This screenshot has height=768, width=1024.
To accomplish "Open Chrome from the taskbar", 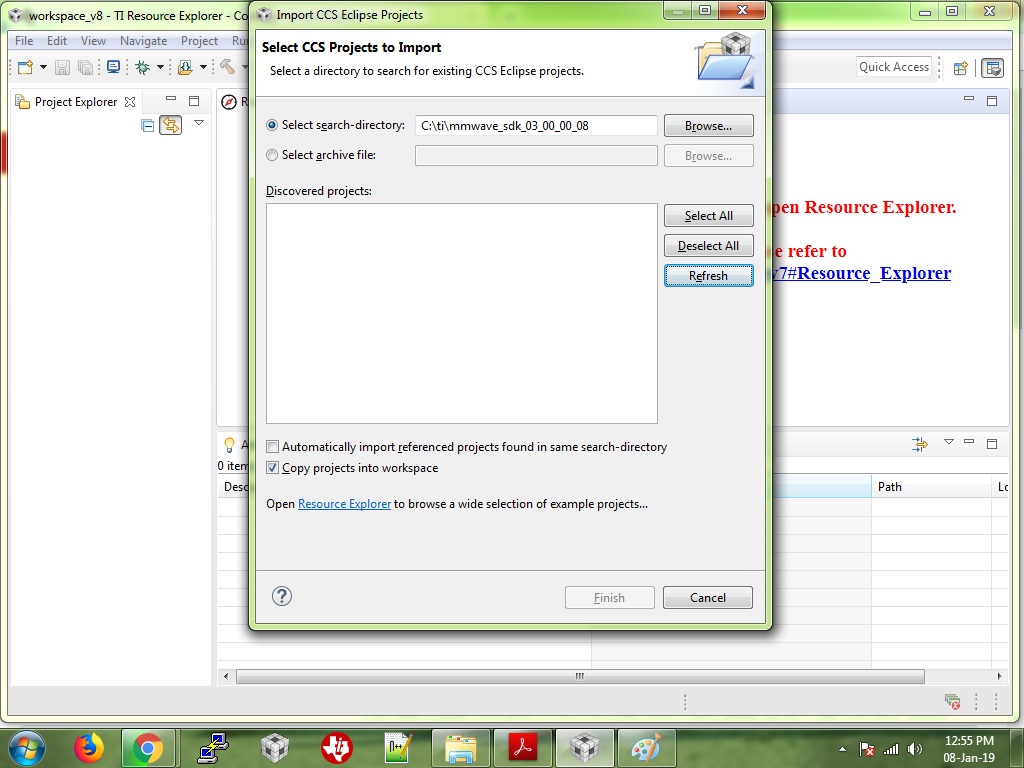I will point(148,748).
